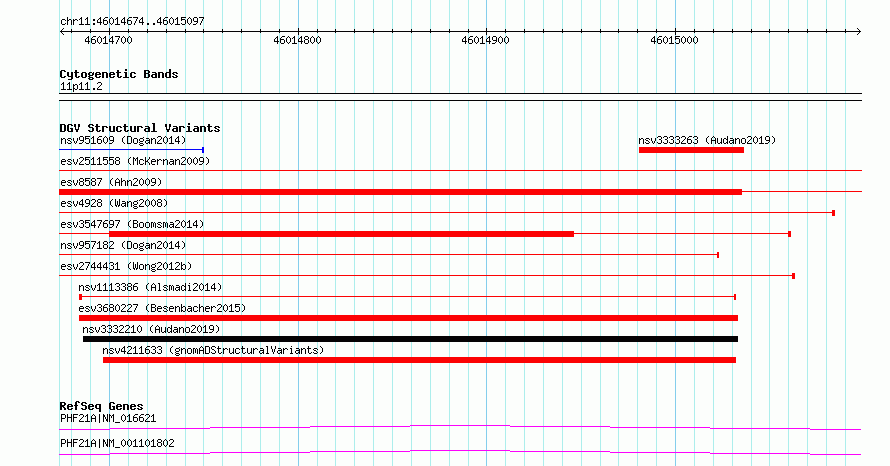Viewport: 890px width, 466px height.
Task: Click the 46014800 ruler position
Action: click(x=297, y=40)
